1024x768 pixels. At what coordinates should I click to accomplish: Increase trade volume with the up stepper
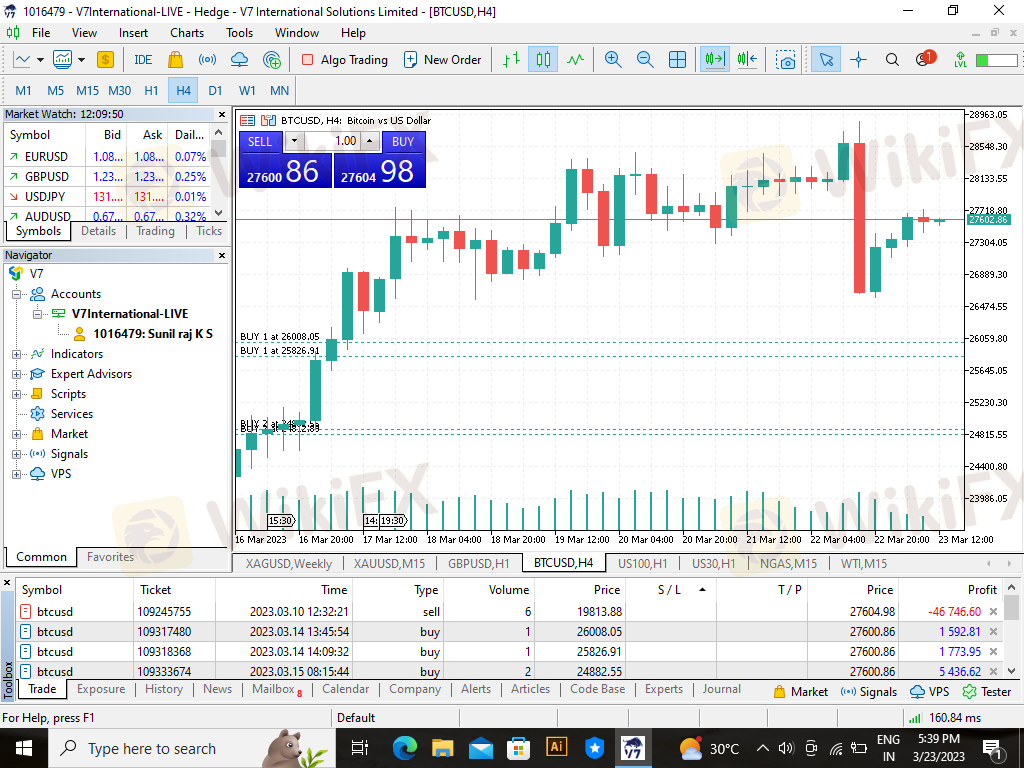[x=370, y=141]
